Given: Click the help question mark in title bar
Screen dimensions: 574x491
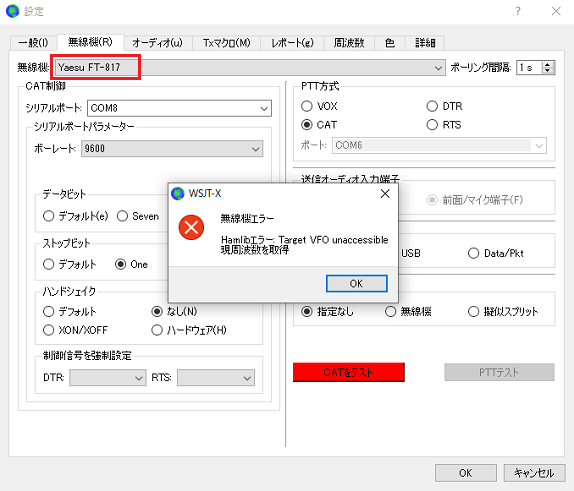Looking at the screenshot, I should [x=518, y=11].
